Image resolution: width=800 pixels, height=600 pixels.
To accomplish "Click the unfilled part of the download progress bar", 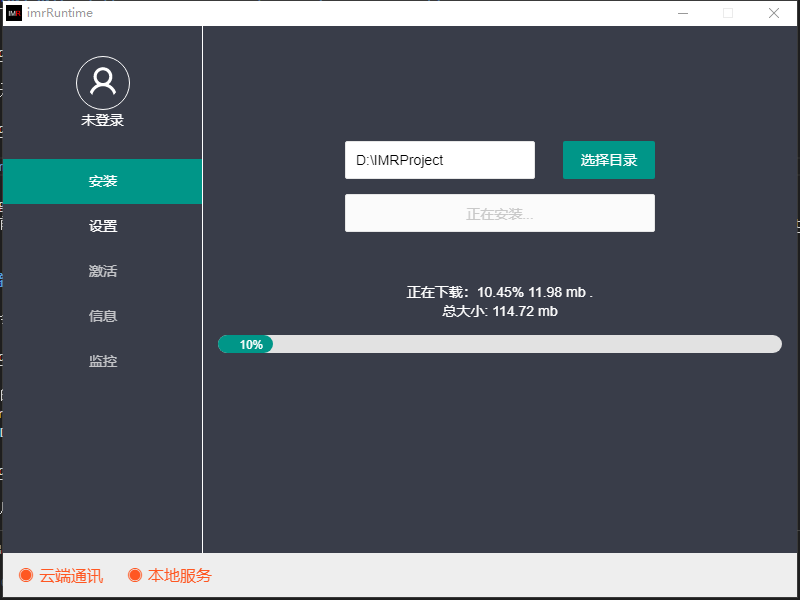I will [x=525, y=344].
